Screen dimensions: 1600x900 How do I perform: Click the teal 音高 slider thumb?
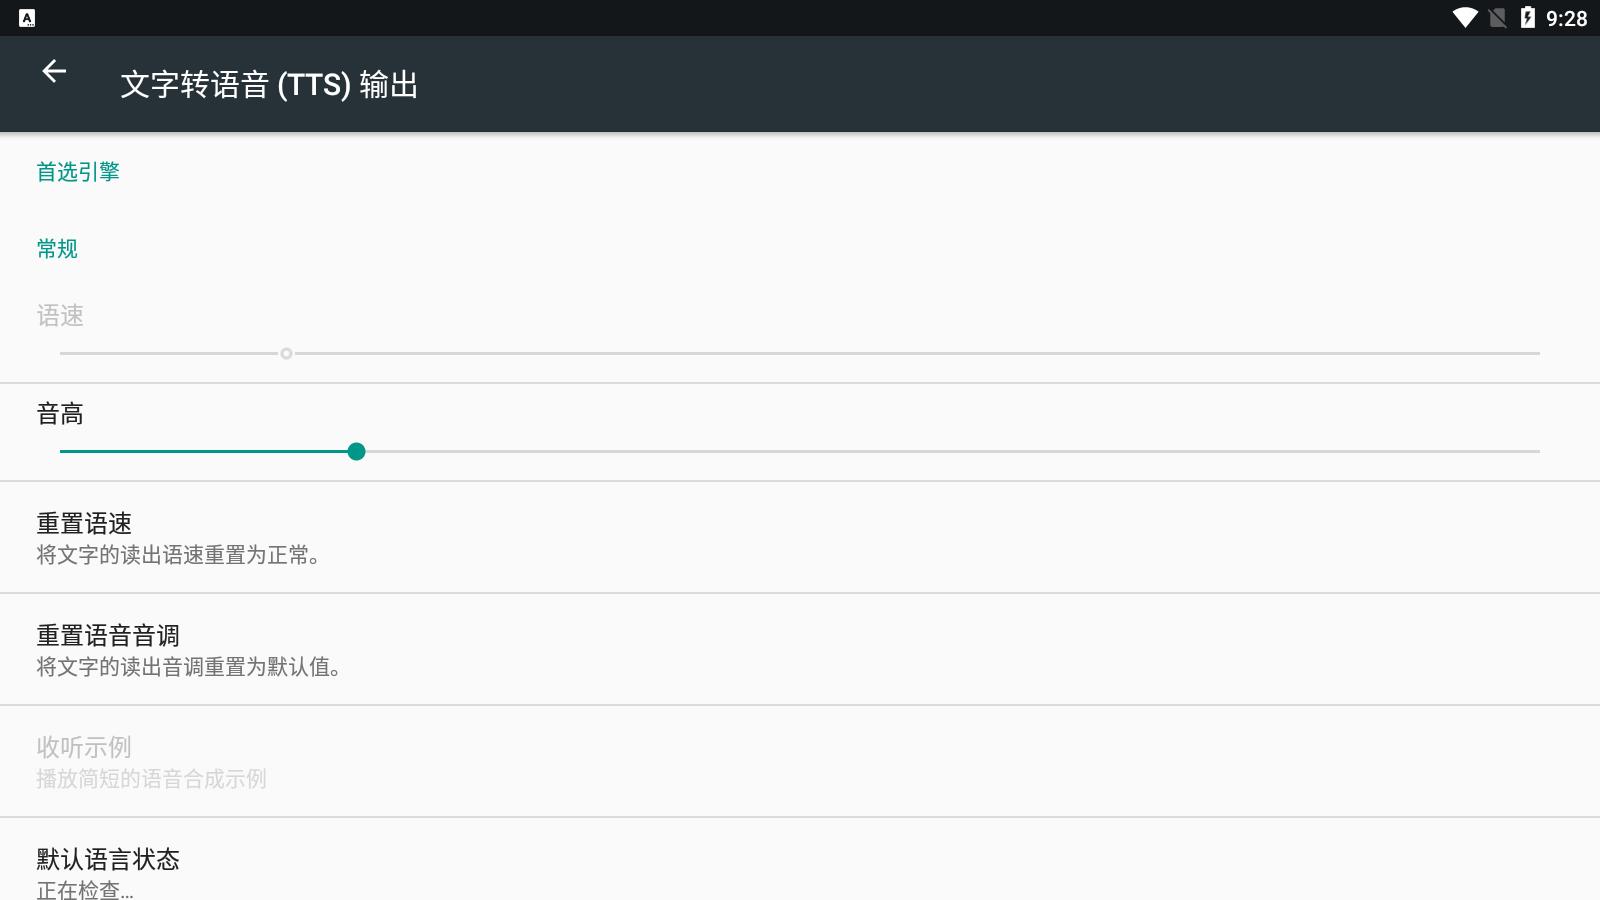356,452
